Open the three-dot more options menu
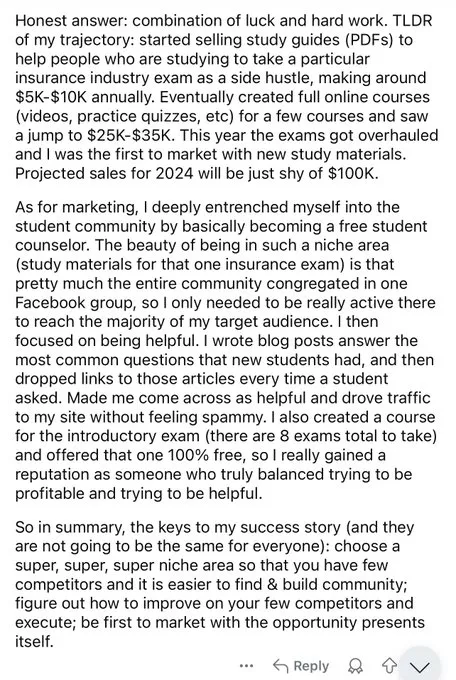 pyautogui.click(x=246, y=666)
